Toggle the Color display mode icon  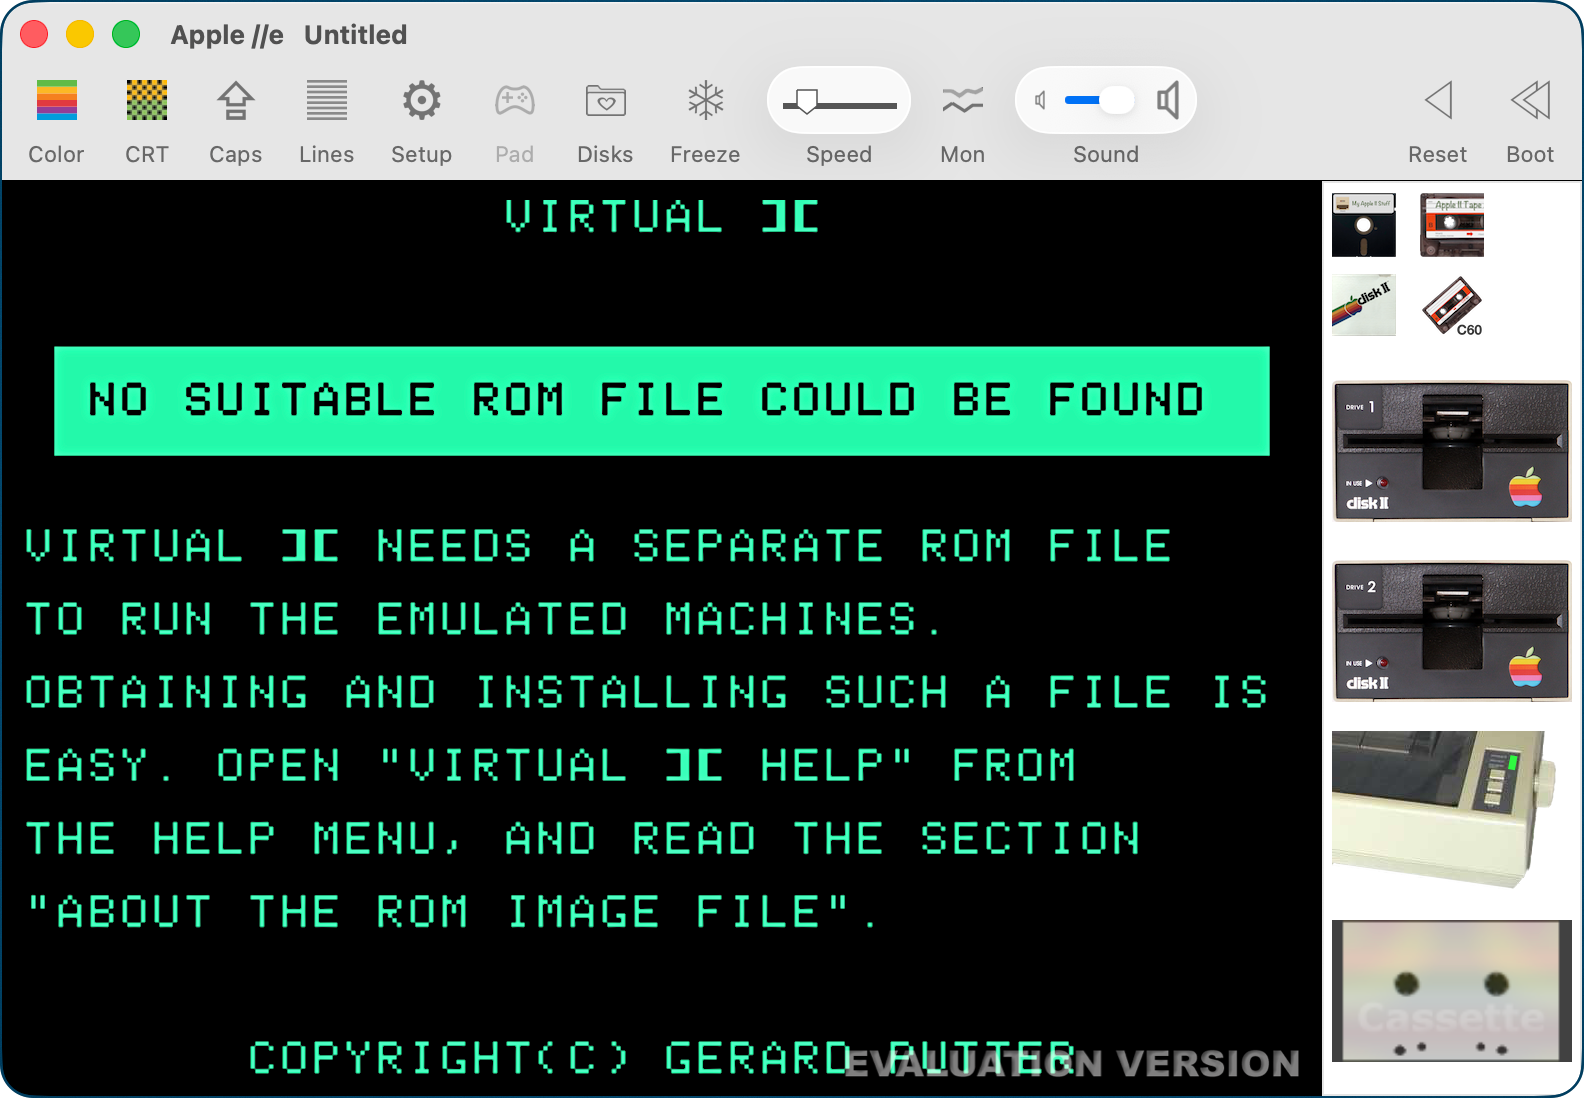[57, 100]
